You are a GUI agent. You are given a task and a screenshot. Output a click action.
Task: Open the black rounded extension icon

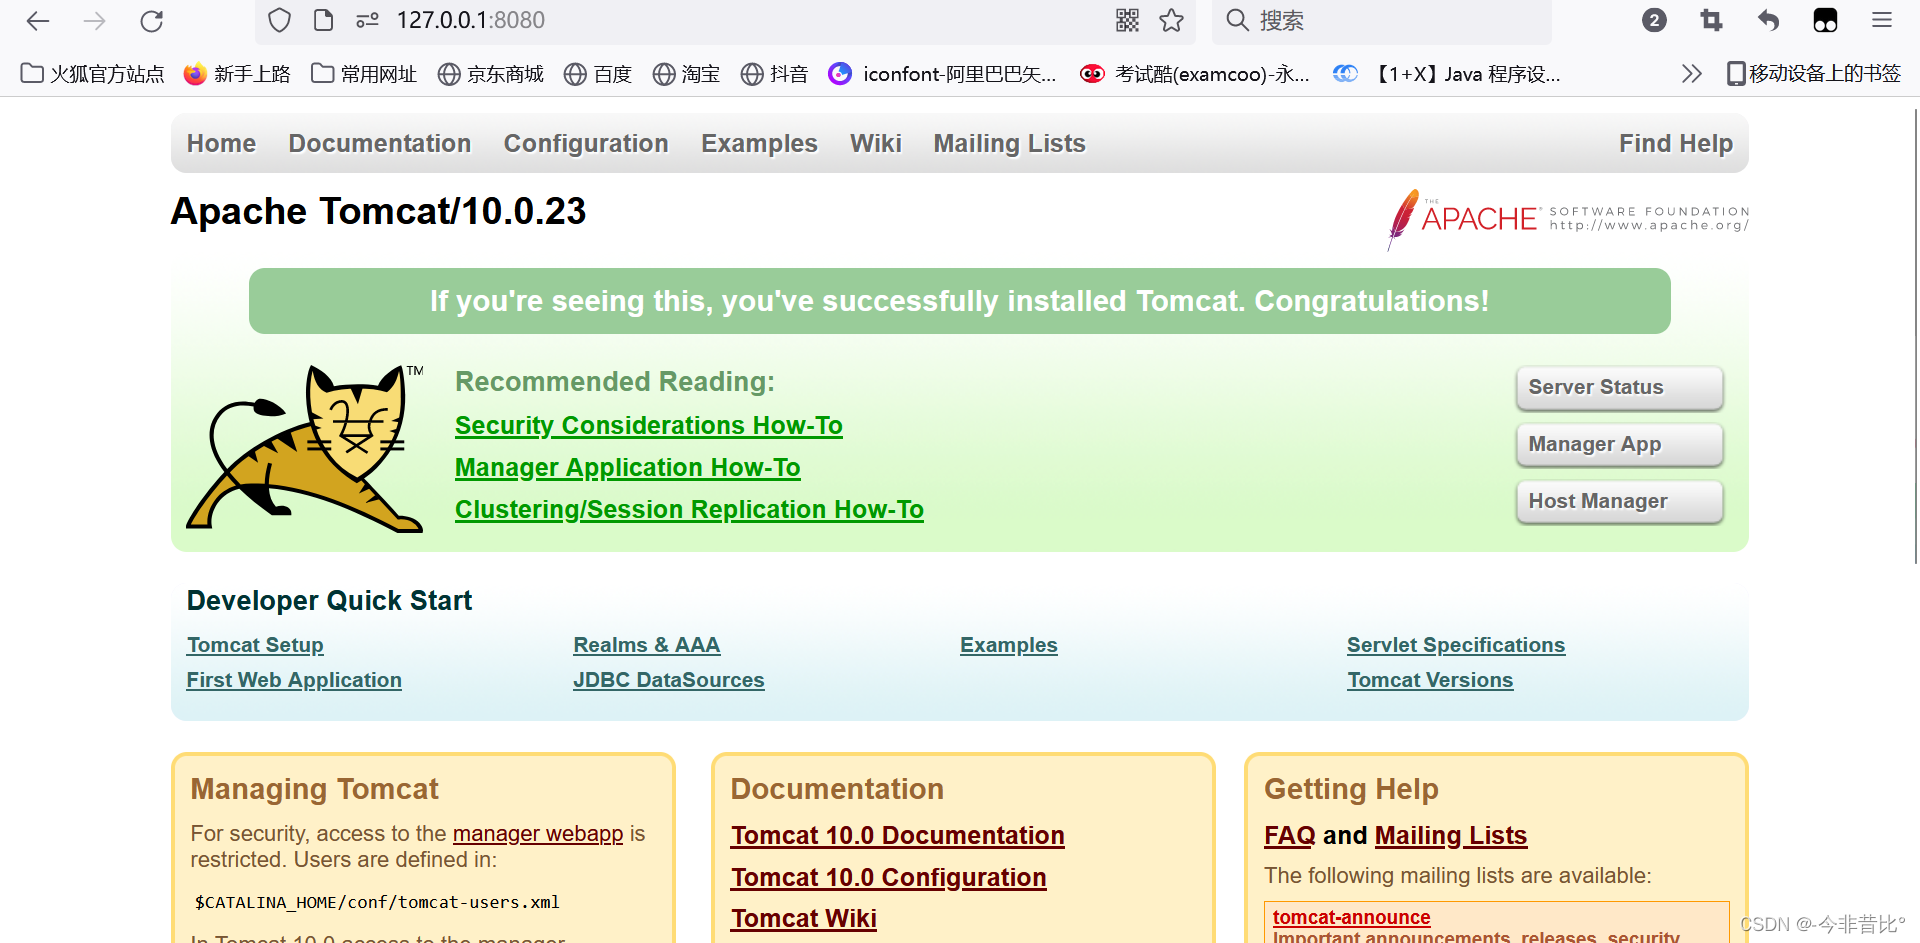click(x=1826, y=20)
